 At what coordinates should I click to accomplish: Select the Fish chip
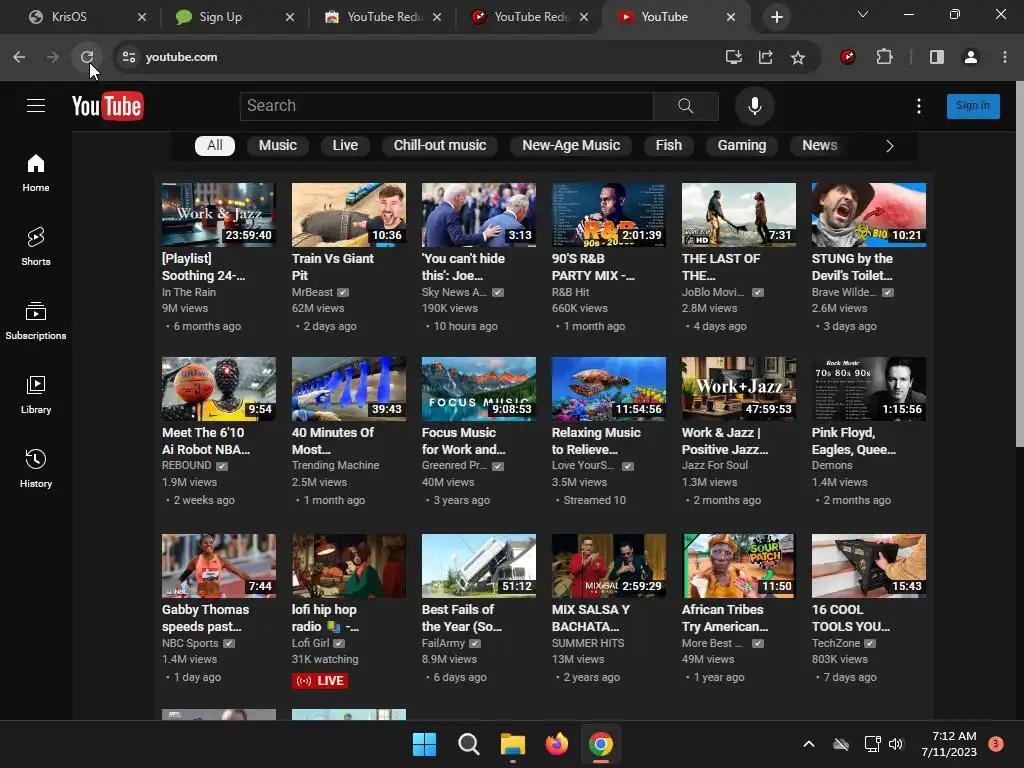tap(669, 146)
